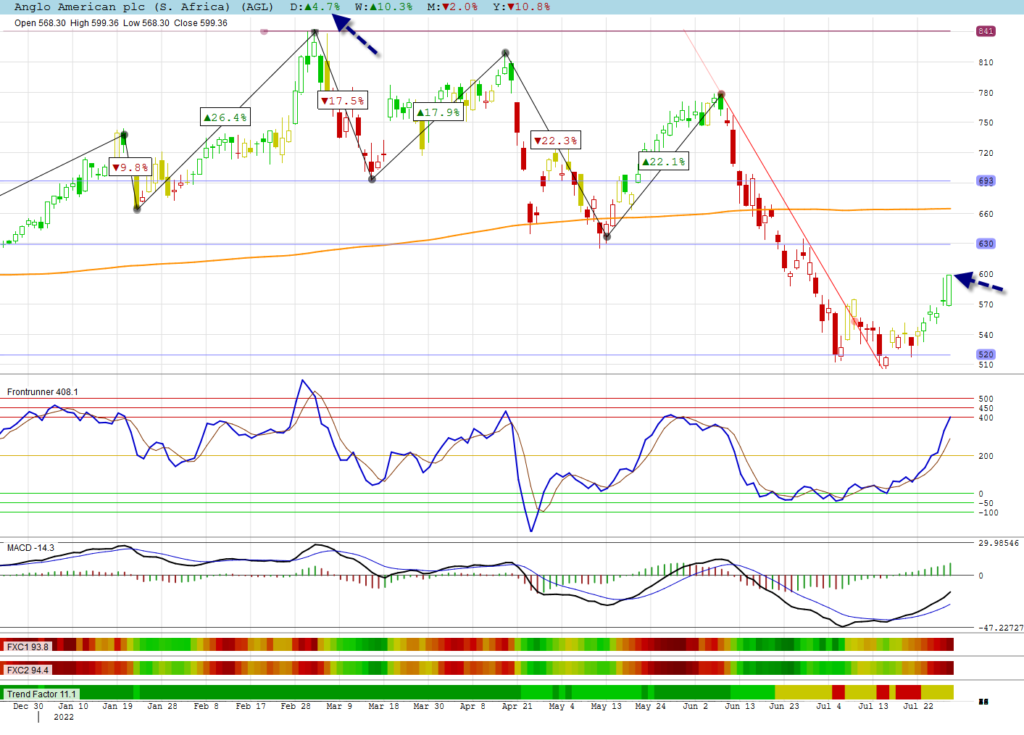Screen dimensions: 1024x735
Task: Click the 750 price axis label
Action: pyautogui.click(x=985, y=123)
